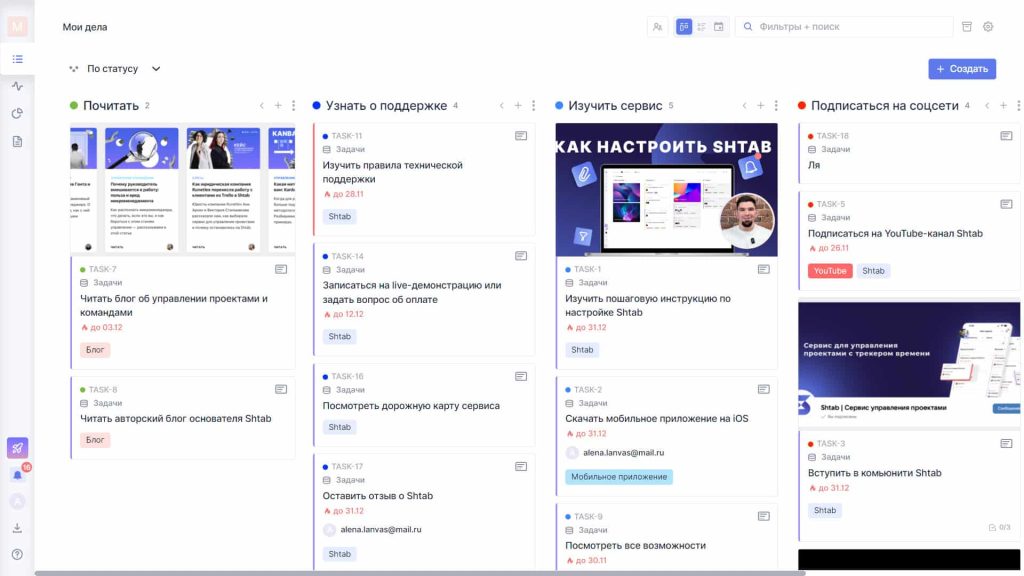Open the description icon on TASK-17 card

click(x=520, y=466)
